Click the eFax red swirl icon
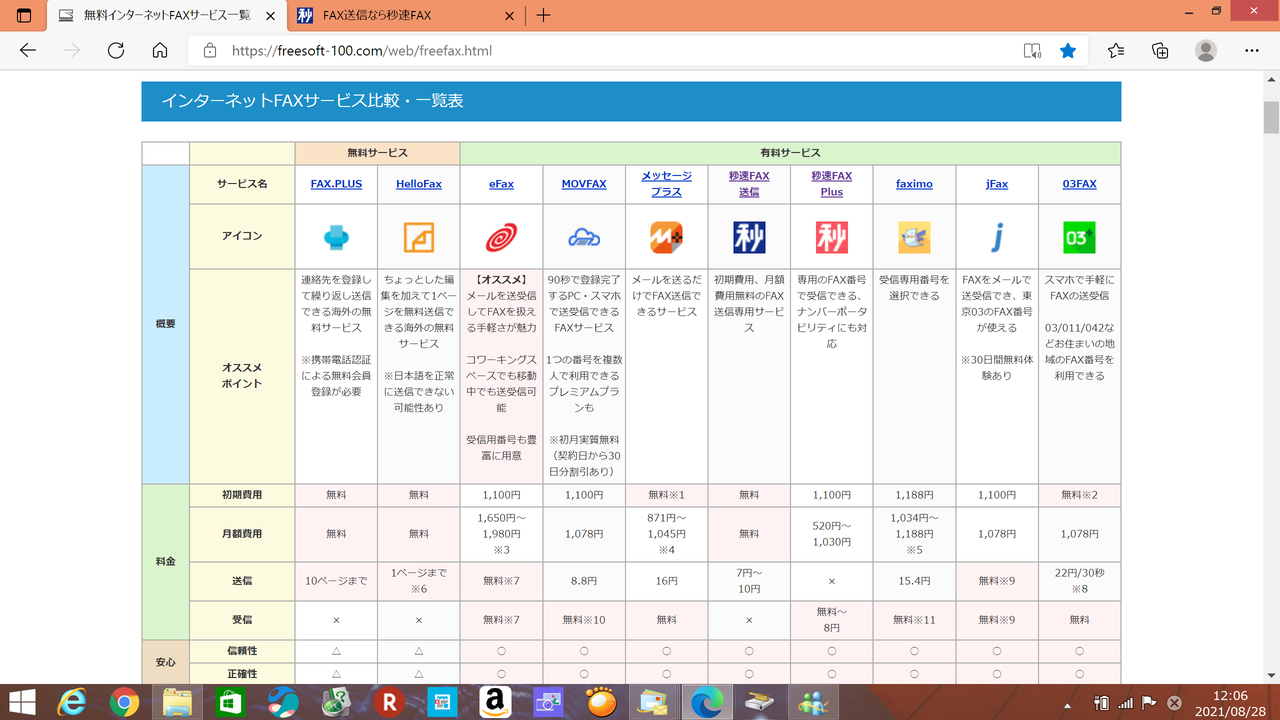Image resolution: width=1280 pixels, height=720 pixels. (501, 237)
